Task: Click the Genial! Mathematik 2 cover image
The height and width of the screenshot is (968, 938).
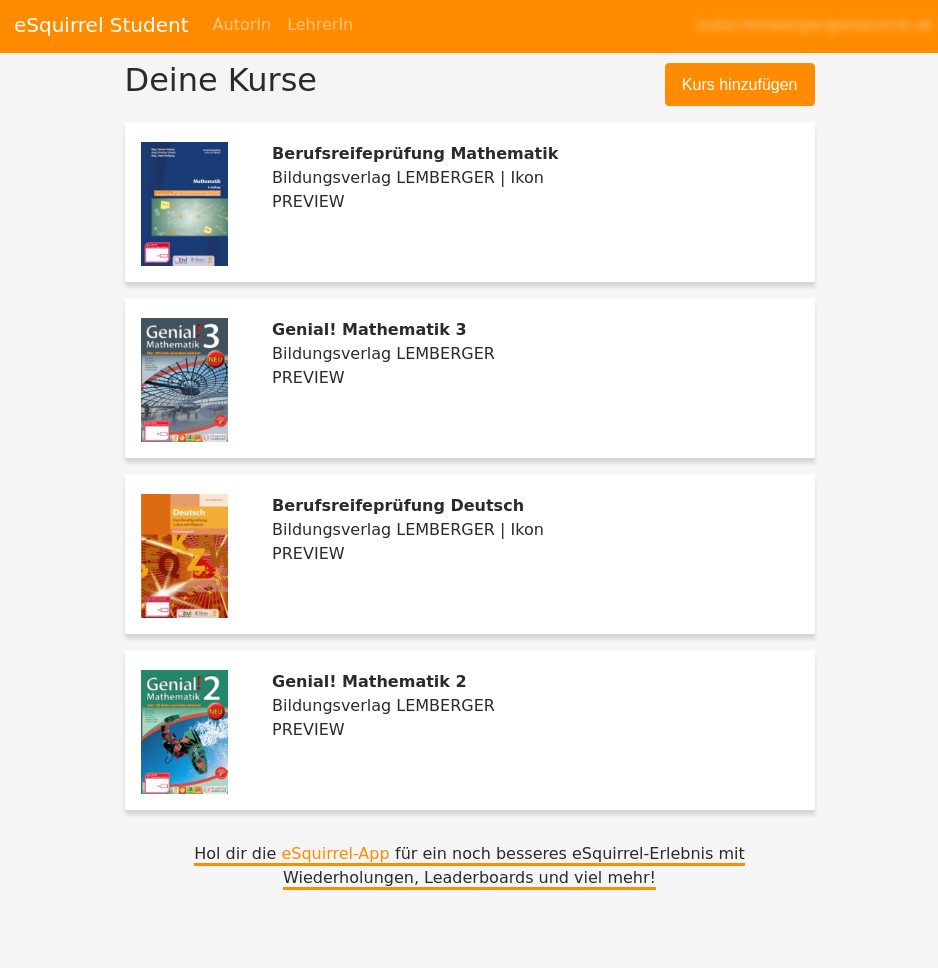Action: tap(184, 732)
